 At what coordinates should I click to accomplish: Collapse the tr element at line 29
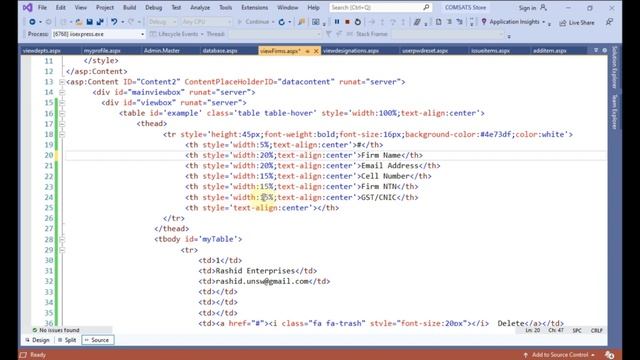(x=62, y=250)
